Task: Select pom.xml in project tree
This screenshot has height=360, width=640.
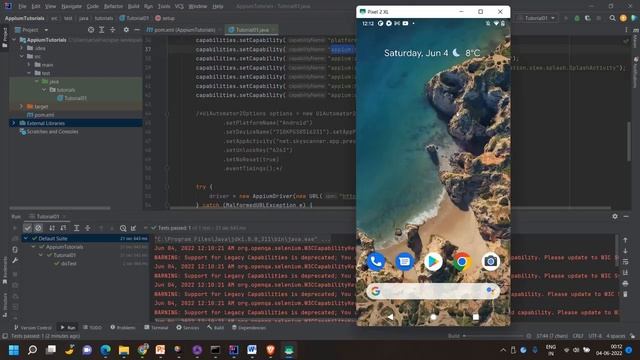Action: 41,115
